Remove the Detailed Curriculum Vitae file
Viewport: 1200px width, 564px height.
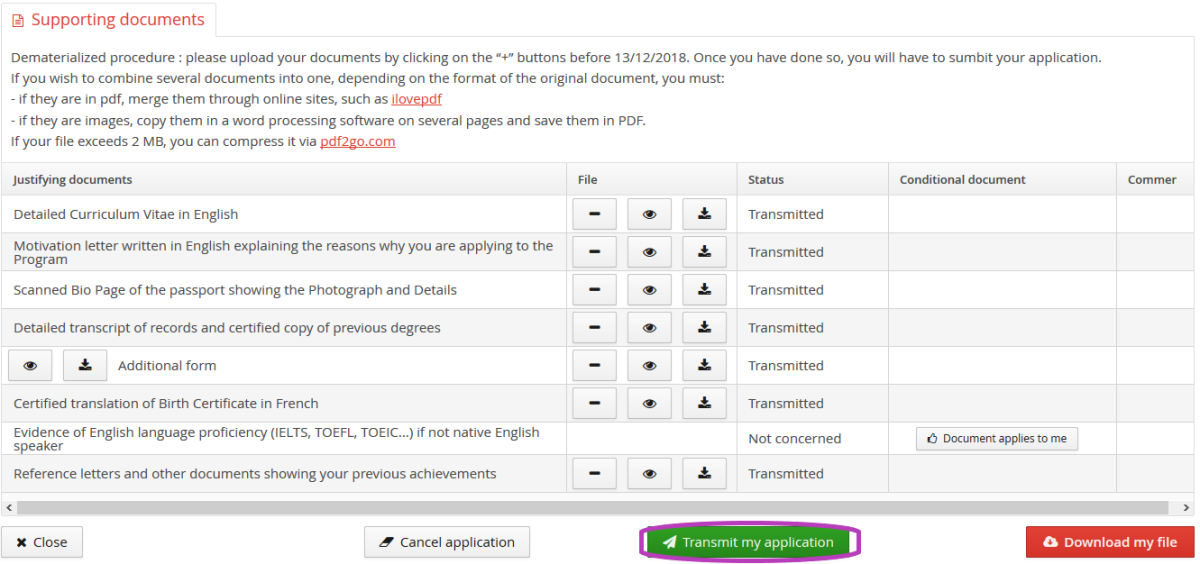(594, 214)
